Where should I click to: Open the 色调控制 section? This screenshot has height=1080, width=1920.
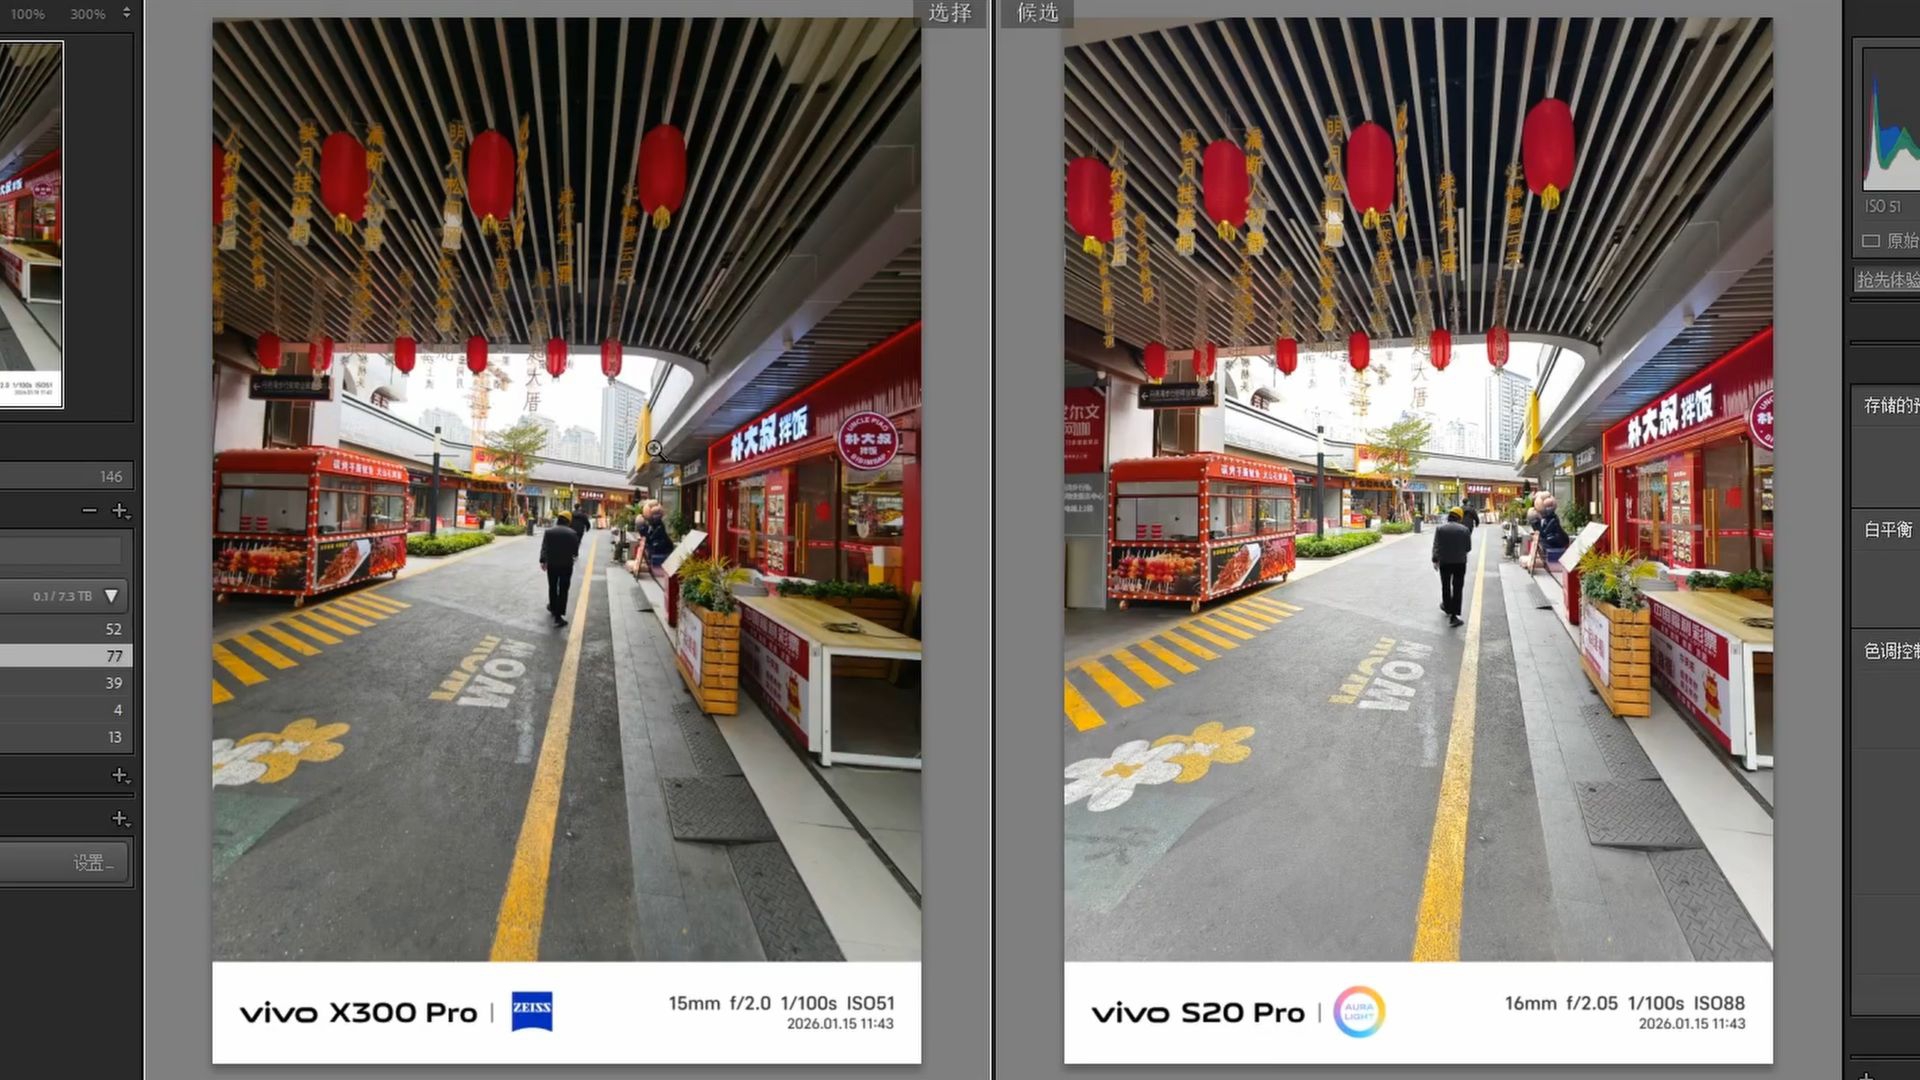tap(1890, 651)
